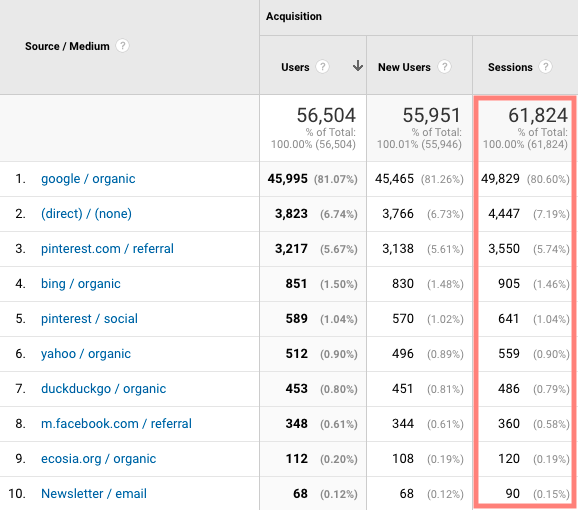Click Users value 112 for ecosia.org
Image resolution: width=578 pixels, height=510 pixels.
(296, 459)
